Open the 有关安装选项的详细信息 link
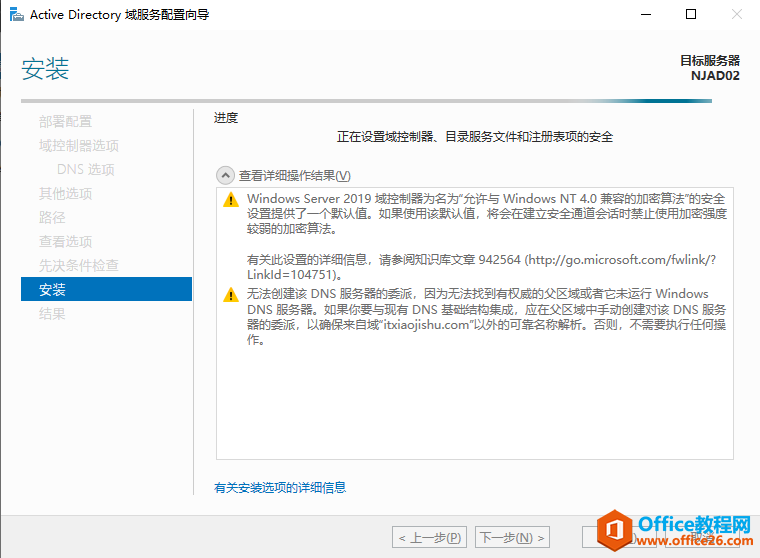Screen dimensions: 760x558 280,487
